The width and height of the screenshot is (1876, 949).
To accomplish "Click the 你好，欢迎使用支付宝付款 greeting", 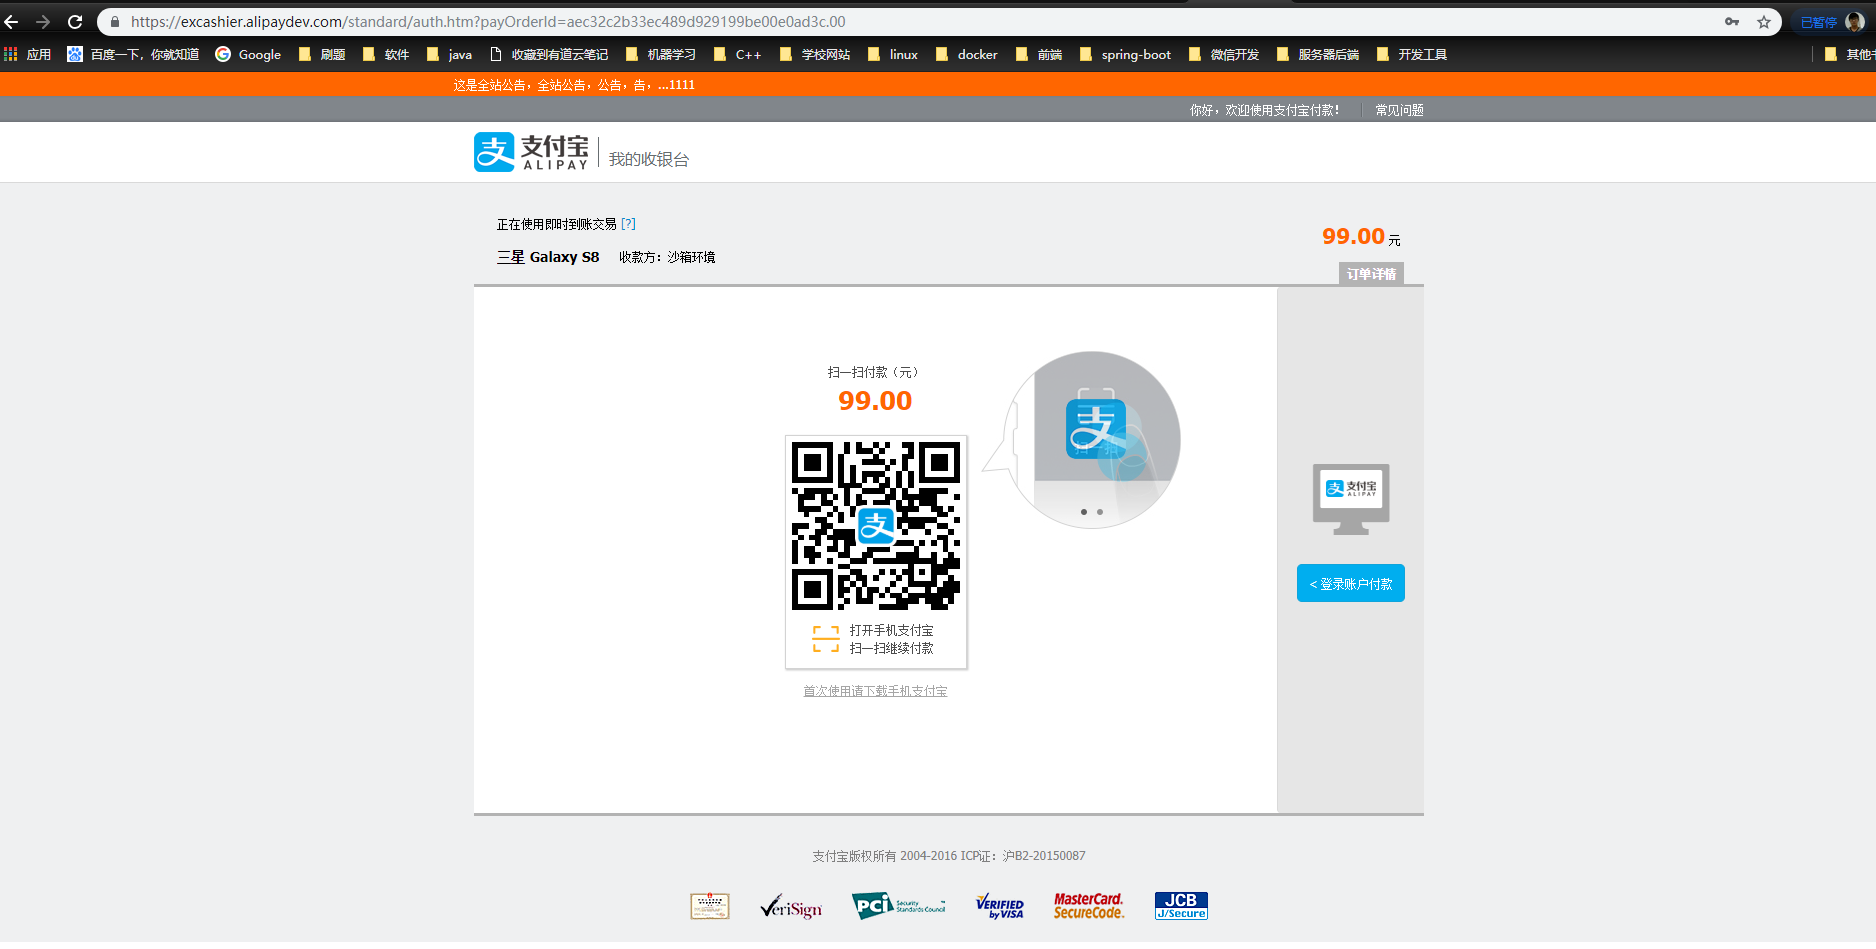I will (x=1264, y=110).
